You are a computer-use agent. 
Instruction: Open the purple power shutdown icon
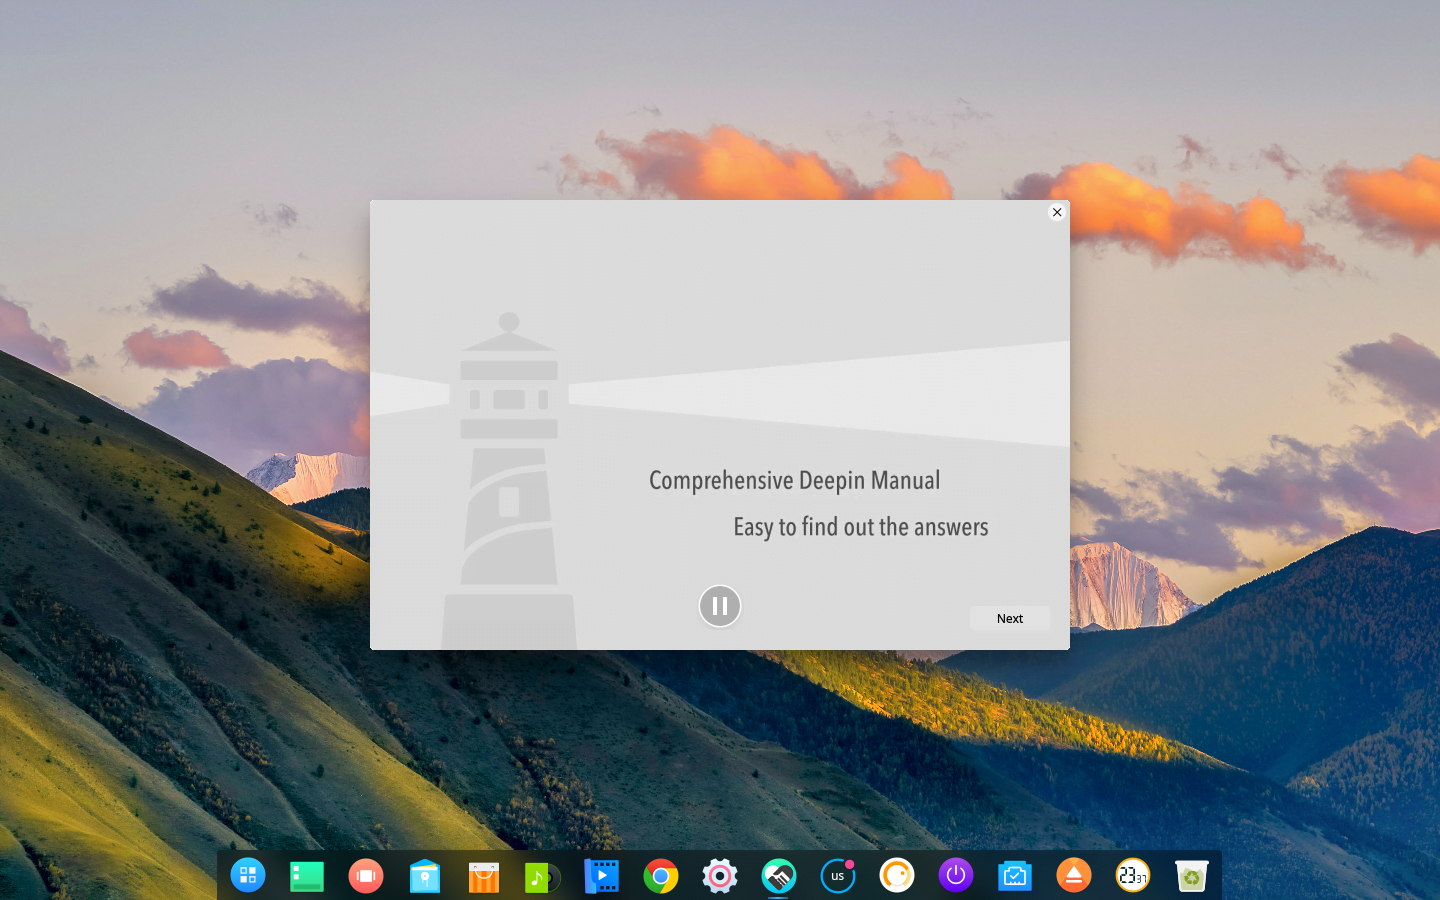(956, 876)
